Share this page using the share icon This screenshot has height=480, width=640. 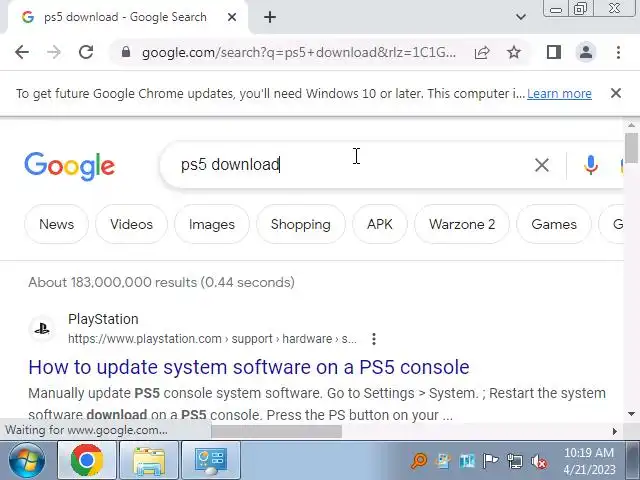tap(482, 52)
